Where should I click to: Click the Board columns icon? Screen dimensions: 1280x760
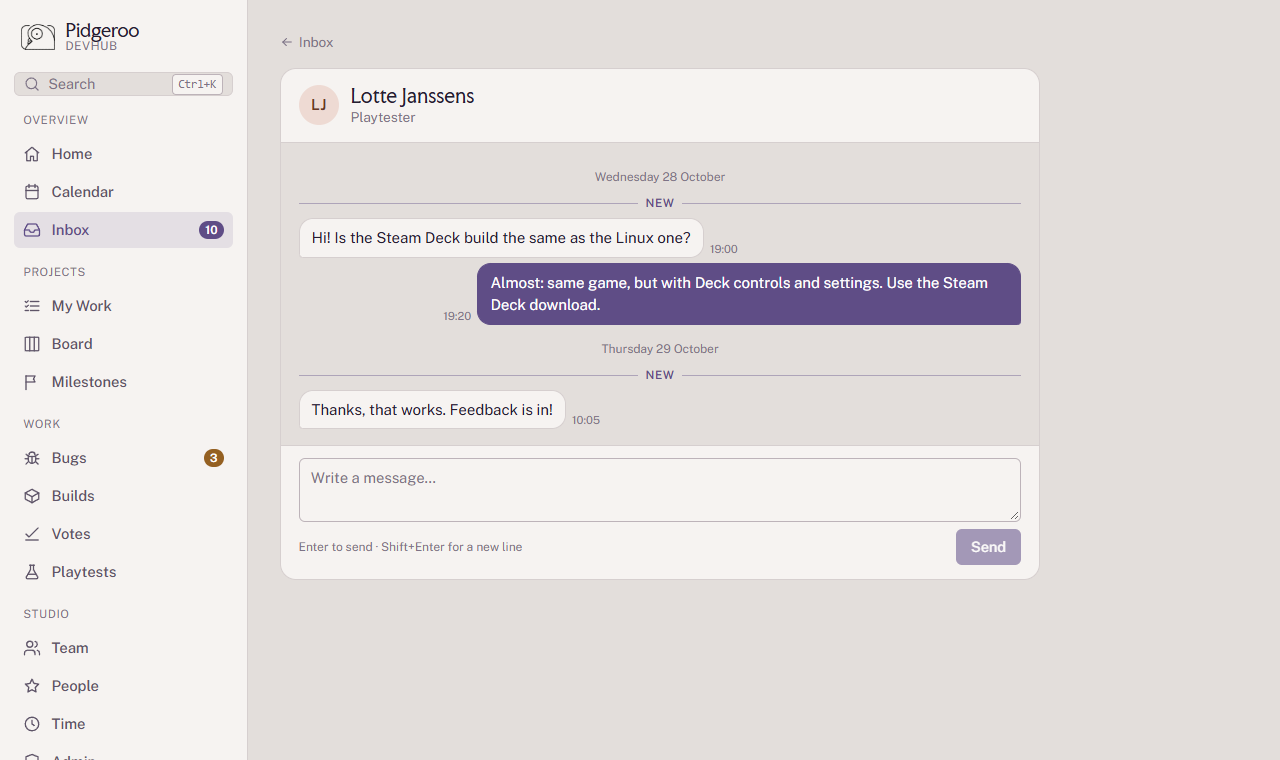(x=32, y=344)
